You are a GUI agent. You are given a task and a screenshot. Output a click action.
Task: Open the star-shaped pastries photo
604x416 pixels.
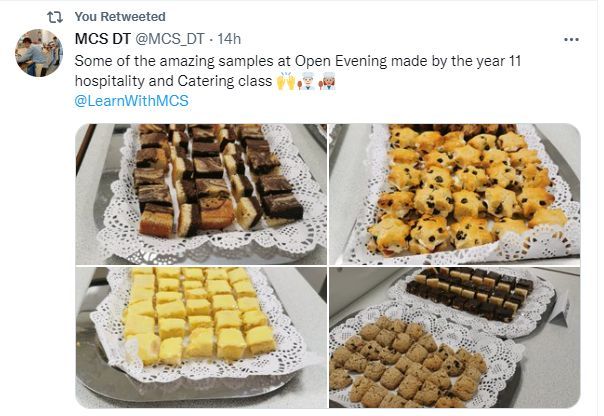[455, 193]
